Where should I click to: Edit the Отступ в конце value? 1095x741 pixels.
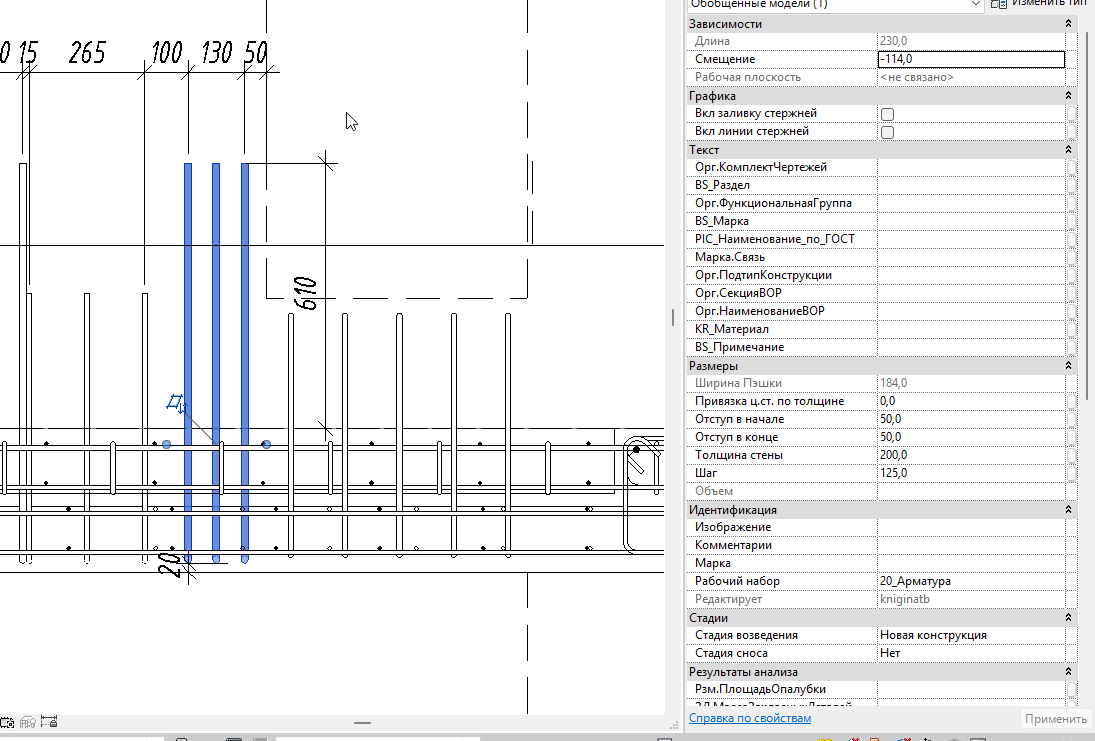(971, 437)
